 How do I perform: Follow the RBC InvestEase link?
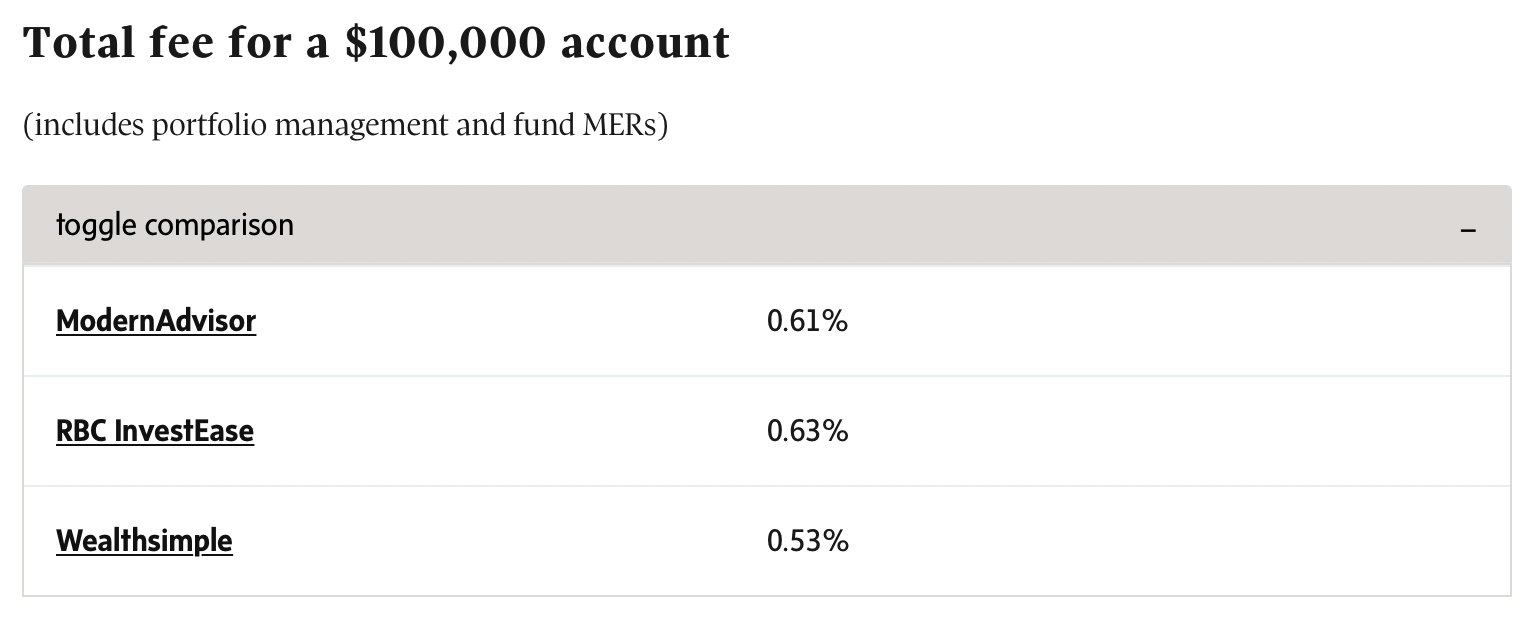tap(155, 431)
